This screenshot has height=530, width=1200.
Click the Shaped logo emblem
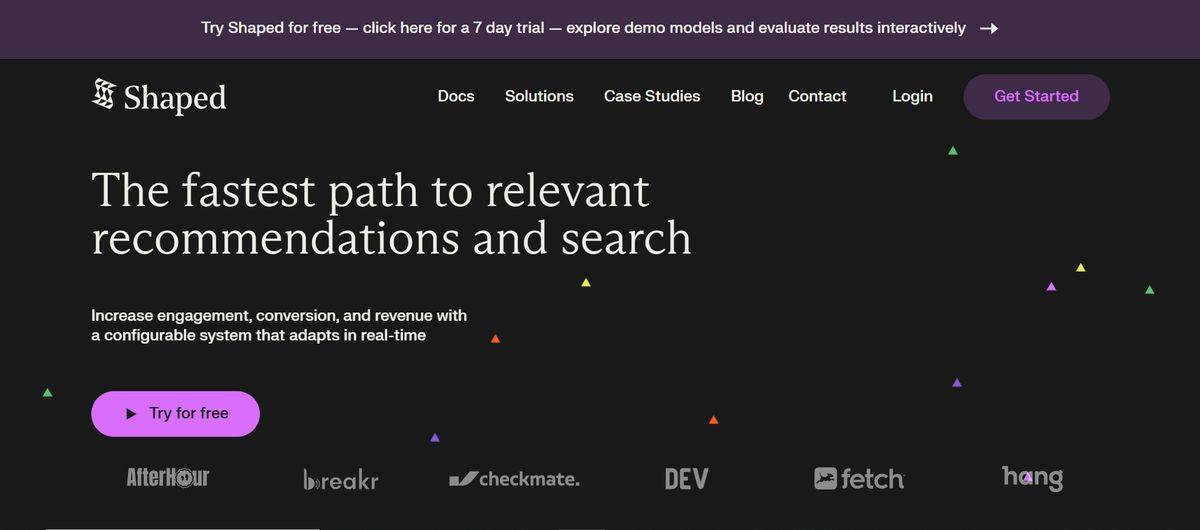(103, 95)
